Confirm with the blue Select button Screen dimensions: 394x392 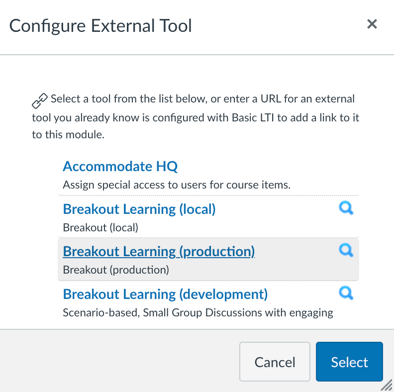coord(349,362)
